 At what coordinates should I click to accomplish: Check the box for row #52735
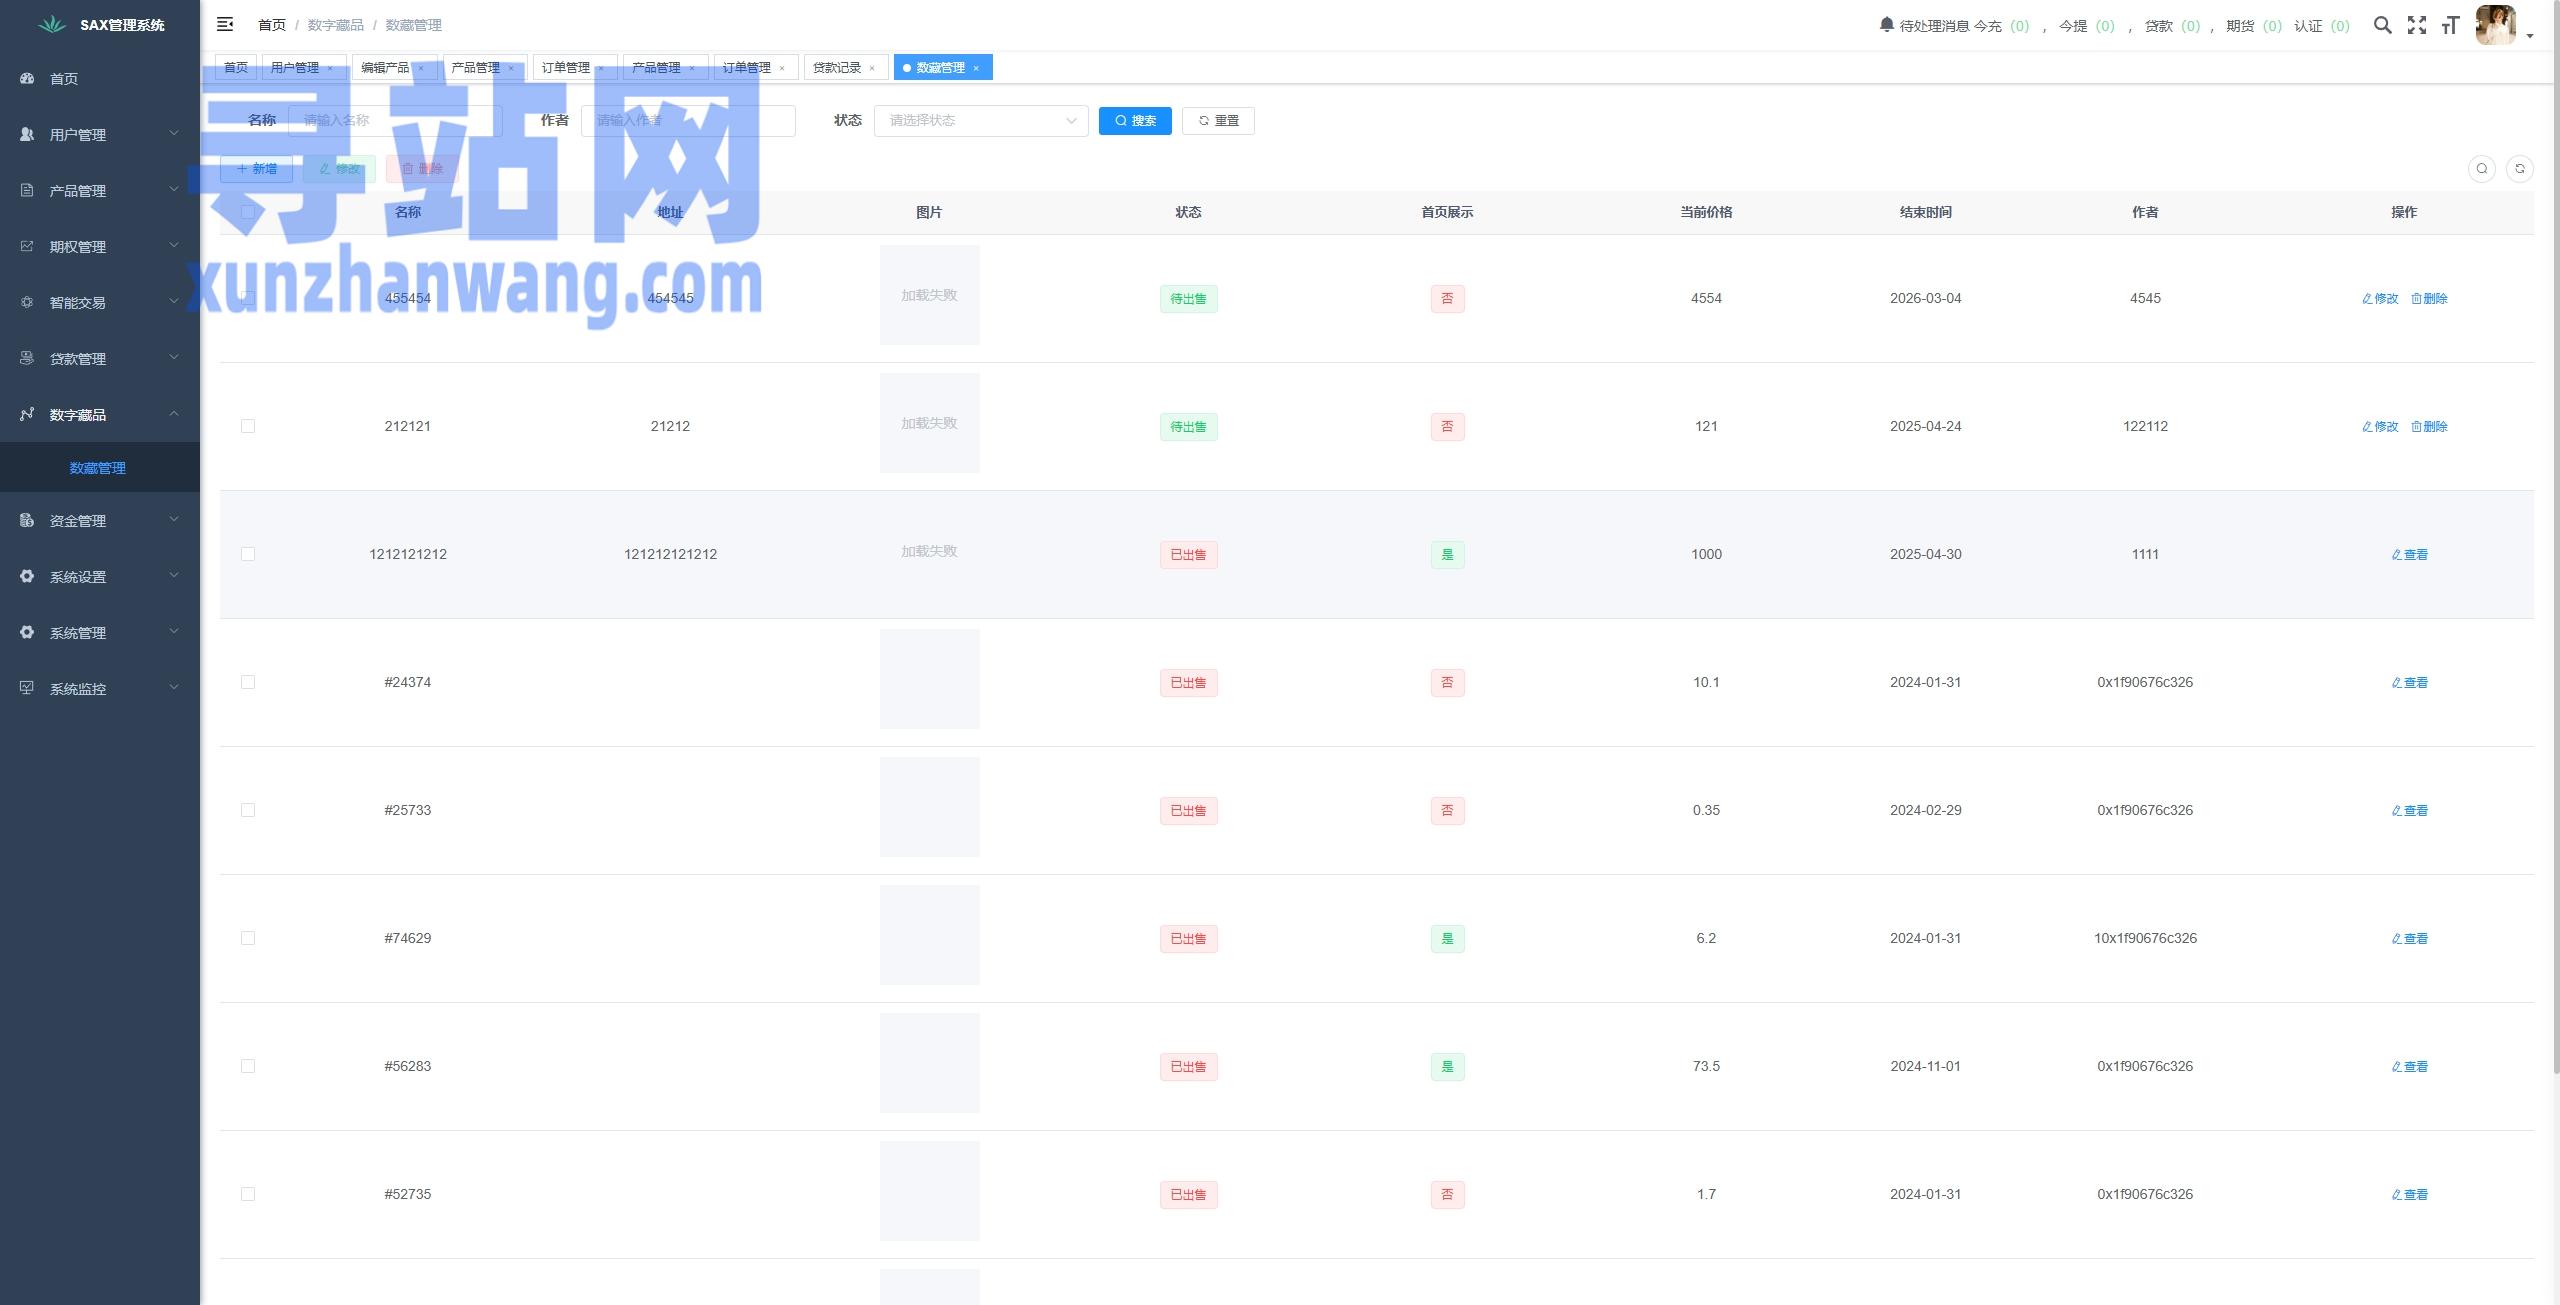[248, 1194]
